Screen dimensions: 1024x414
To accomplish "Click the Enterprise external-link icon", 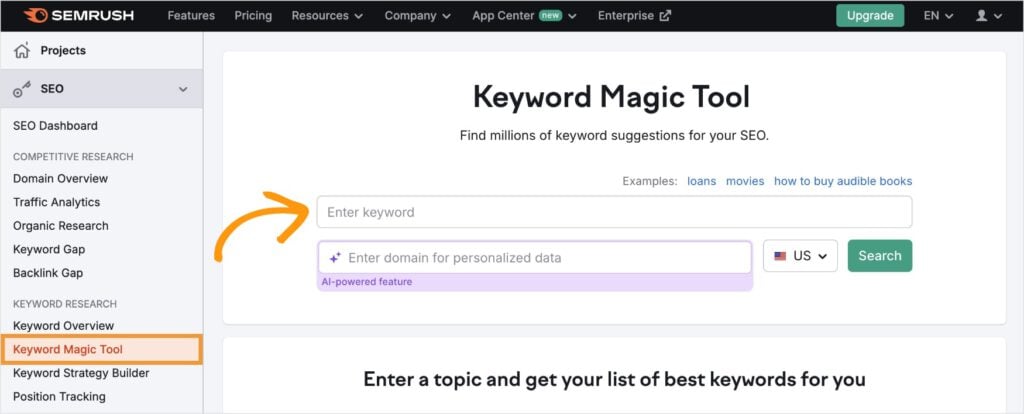I will pyautogui.click(x=665, y=16).
